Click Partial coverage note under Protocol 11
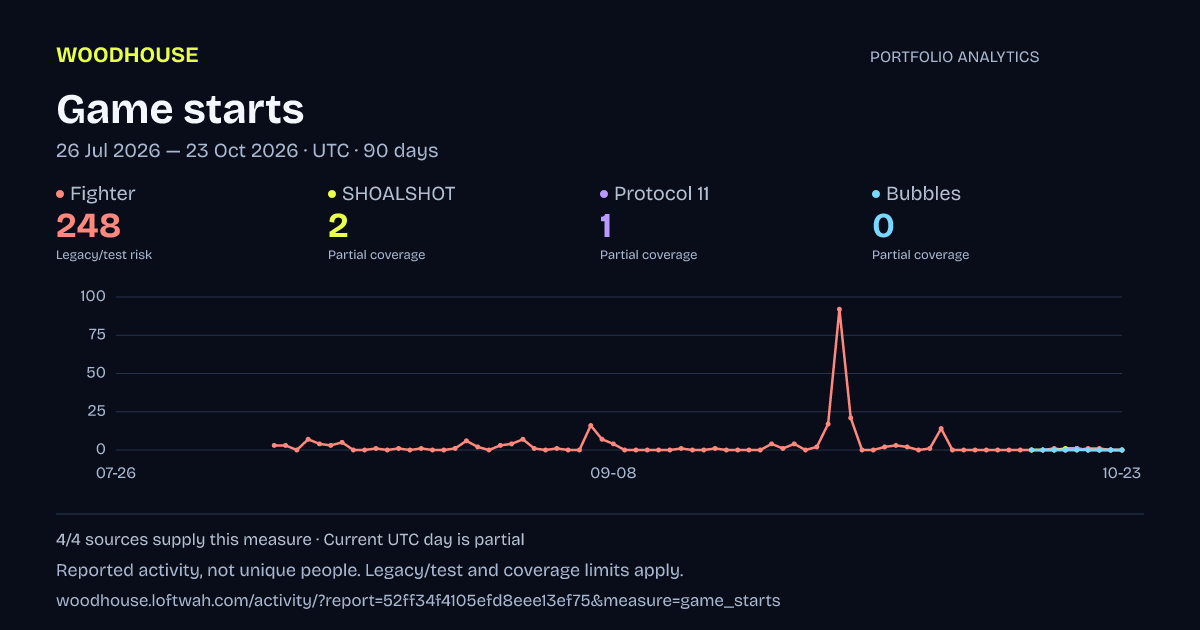Viewport: 1200px width, 630px height. 648,255
